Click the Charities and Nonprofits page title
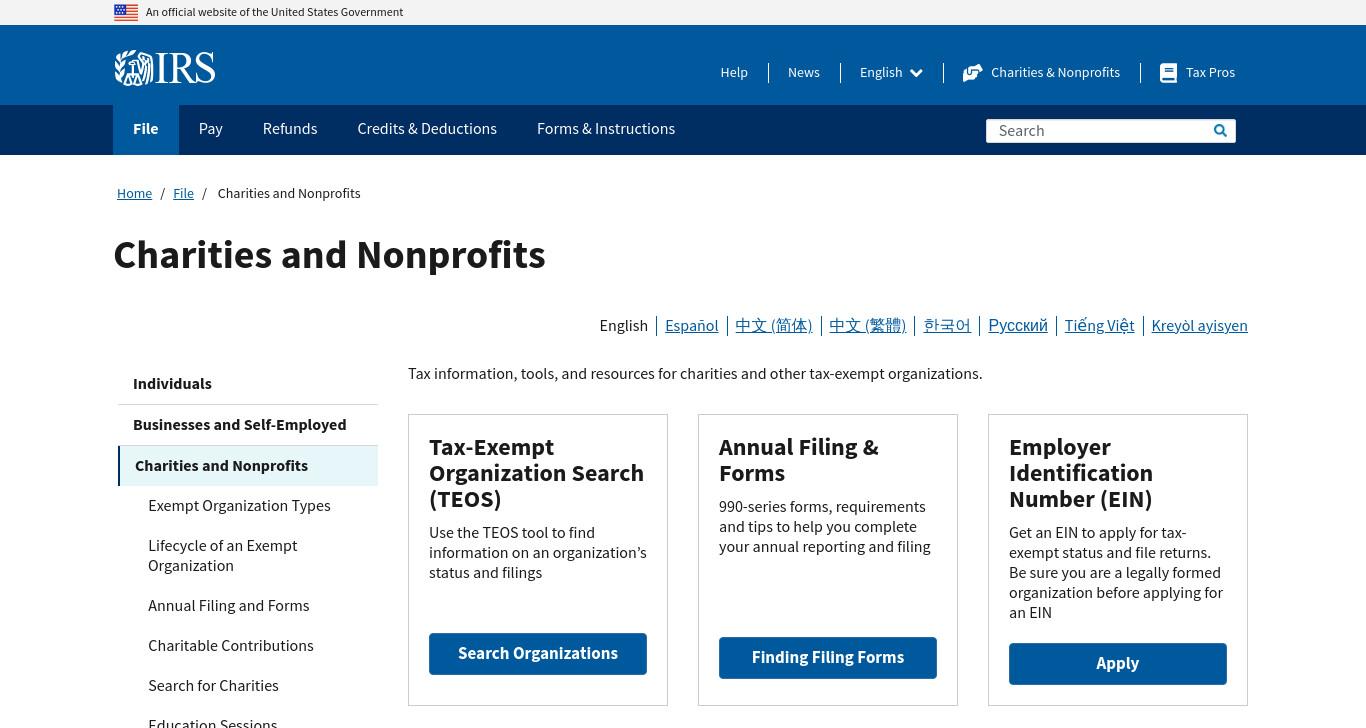The height and width of the screenshot is (728, 1366). coord(330,255)
